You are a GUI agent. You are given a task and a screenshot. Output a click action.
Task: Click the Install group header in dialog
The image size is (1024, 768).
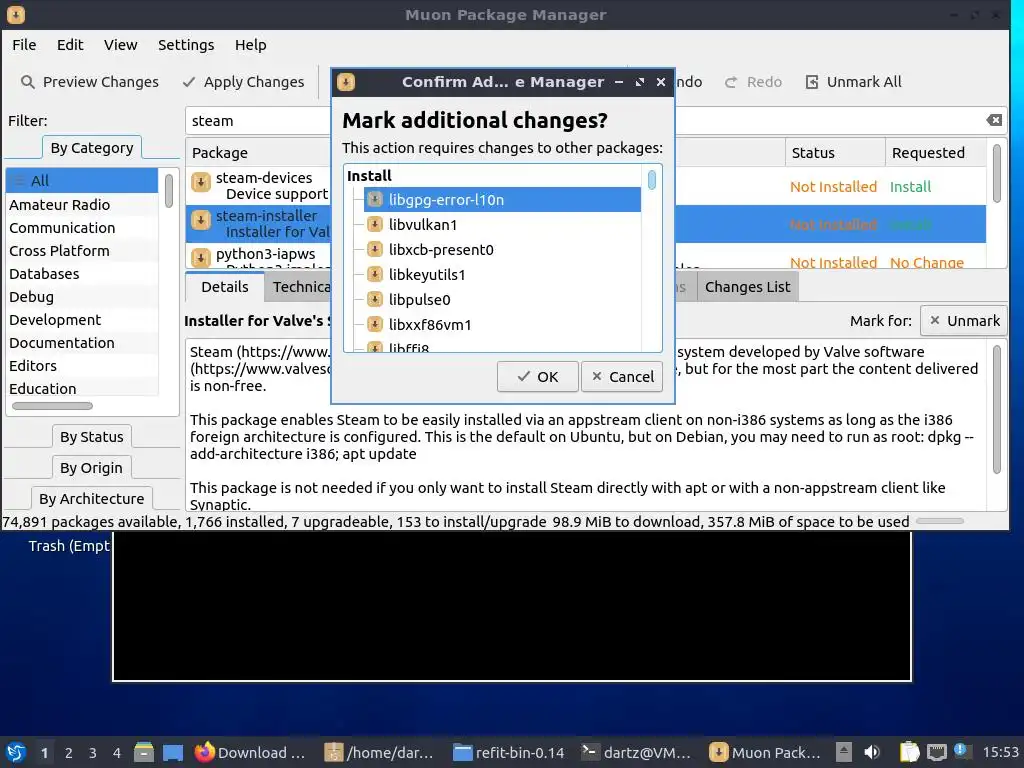[369, 176]
